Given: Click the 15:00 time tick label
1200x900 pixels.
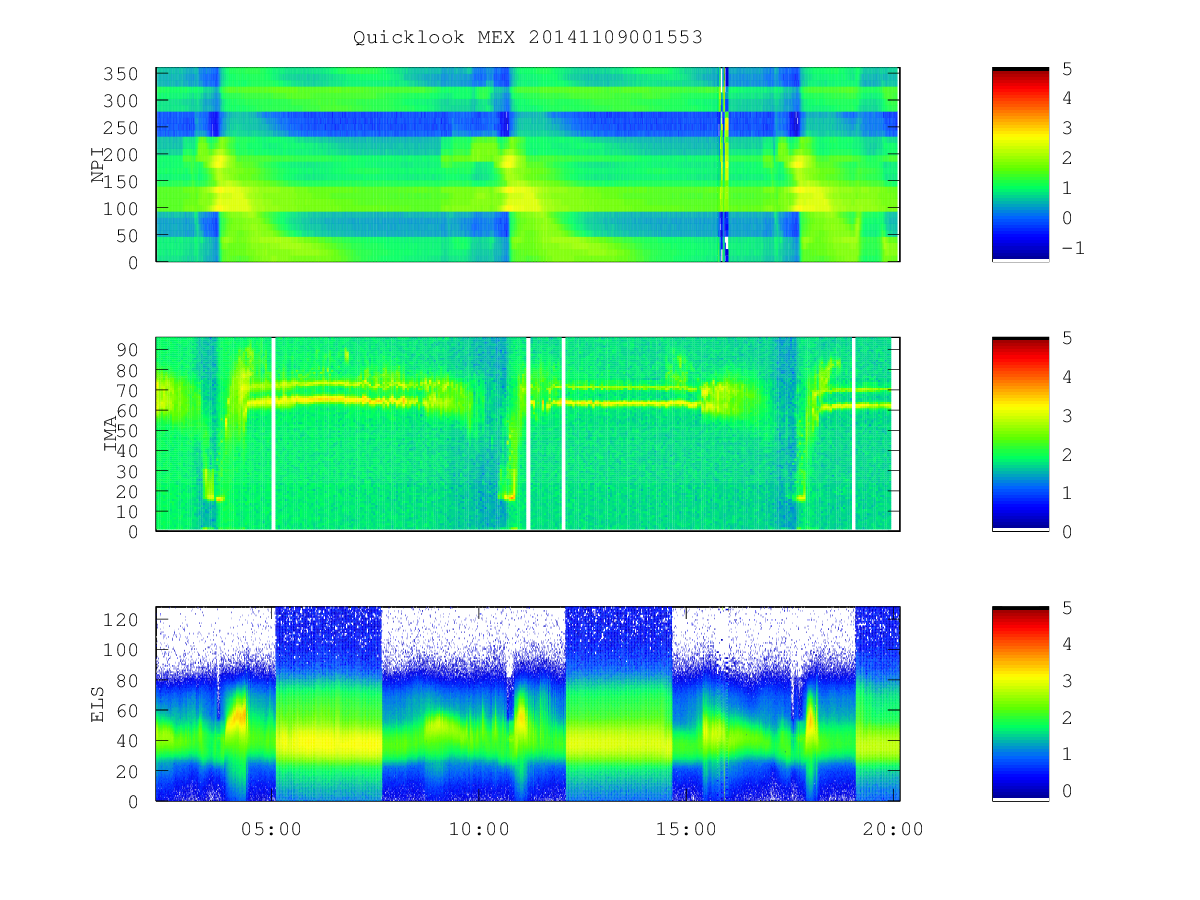Looking at the screenshot, I should tap(685, 828).
